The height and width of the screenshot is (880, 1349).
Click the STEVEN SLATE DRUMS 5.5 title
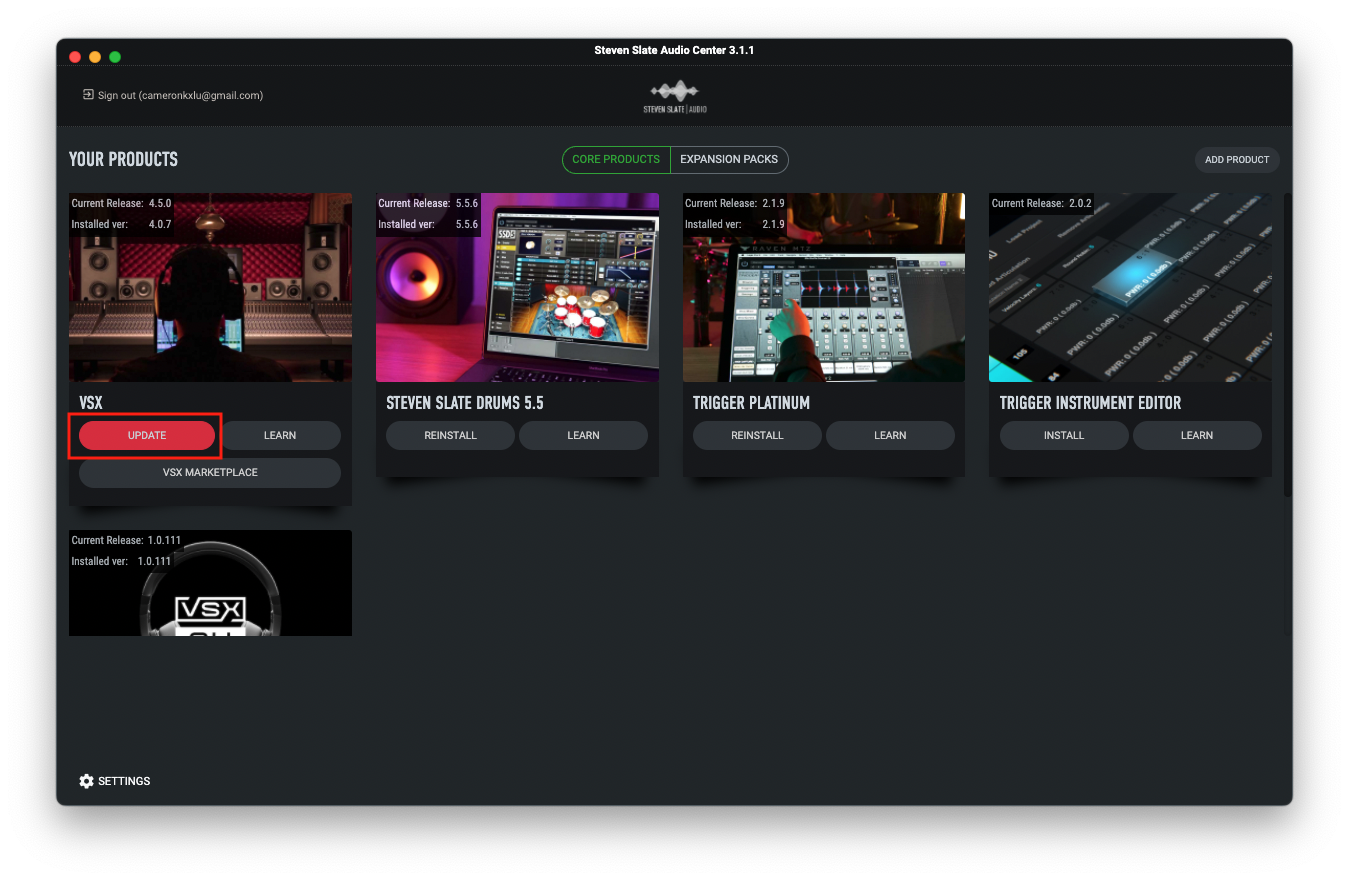pos(465,403)
